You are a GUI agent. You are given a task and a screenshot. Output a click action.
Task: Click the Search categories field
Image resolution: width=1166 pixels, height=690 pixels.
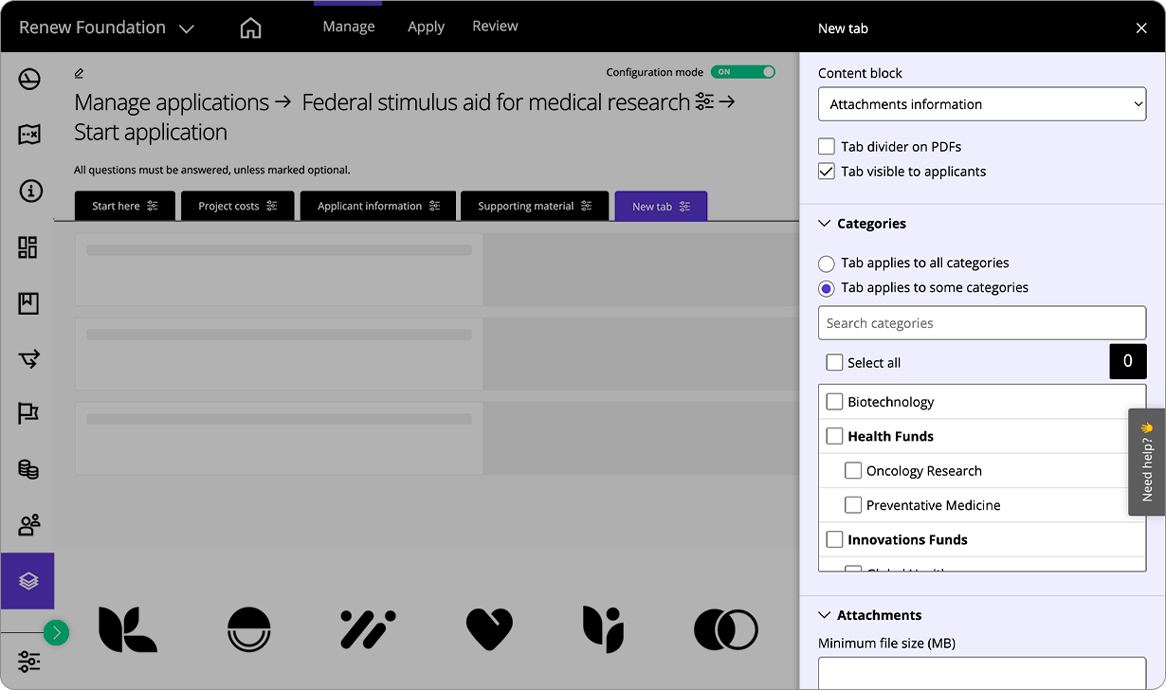[x=981, y=323]
